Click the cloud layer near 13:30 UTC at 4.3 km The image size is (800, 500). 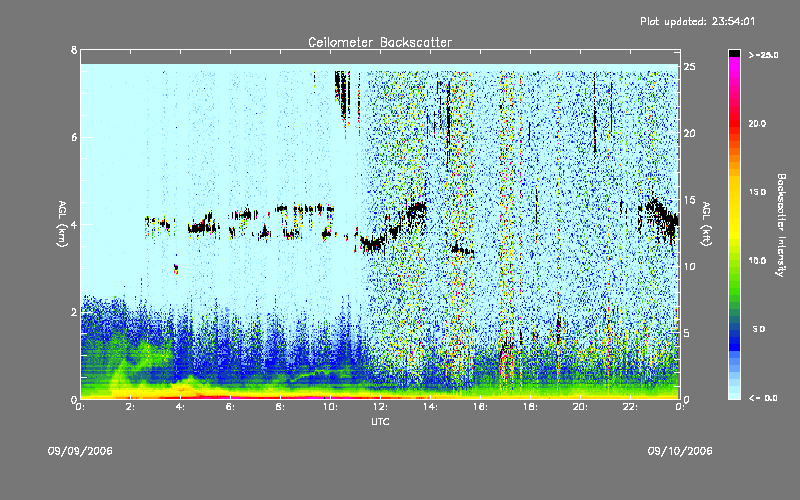click(x=417, y=209)
